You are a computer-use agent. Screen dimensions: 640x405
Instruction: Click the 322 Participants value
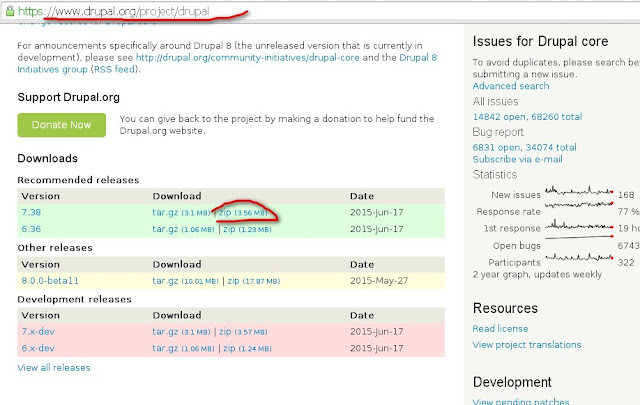click(x=626, y=263)
